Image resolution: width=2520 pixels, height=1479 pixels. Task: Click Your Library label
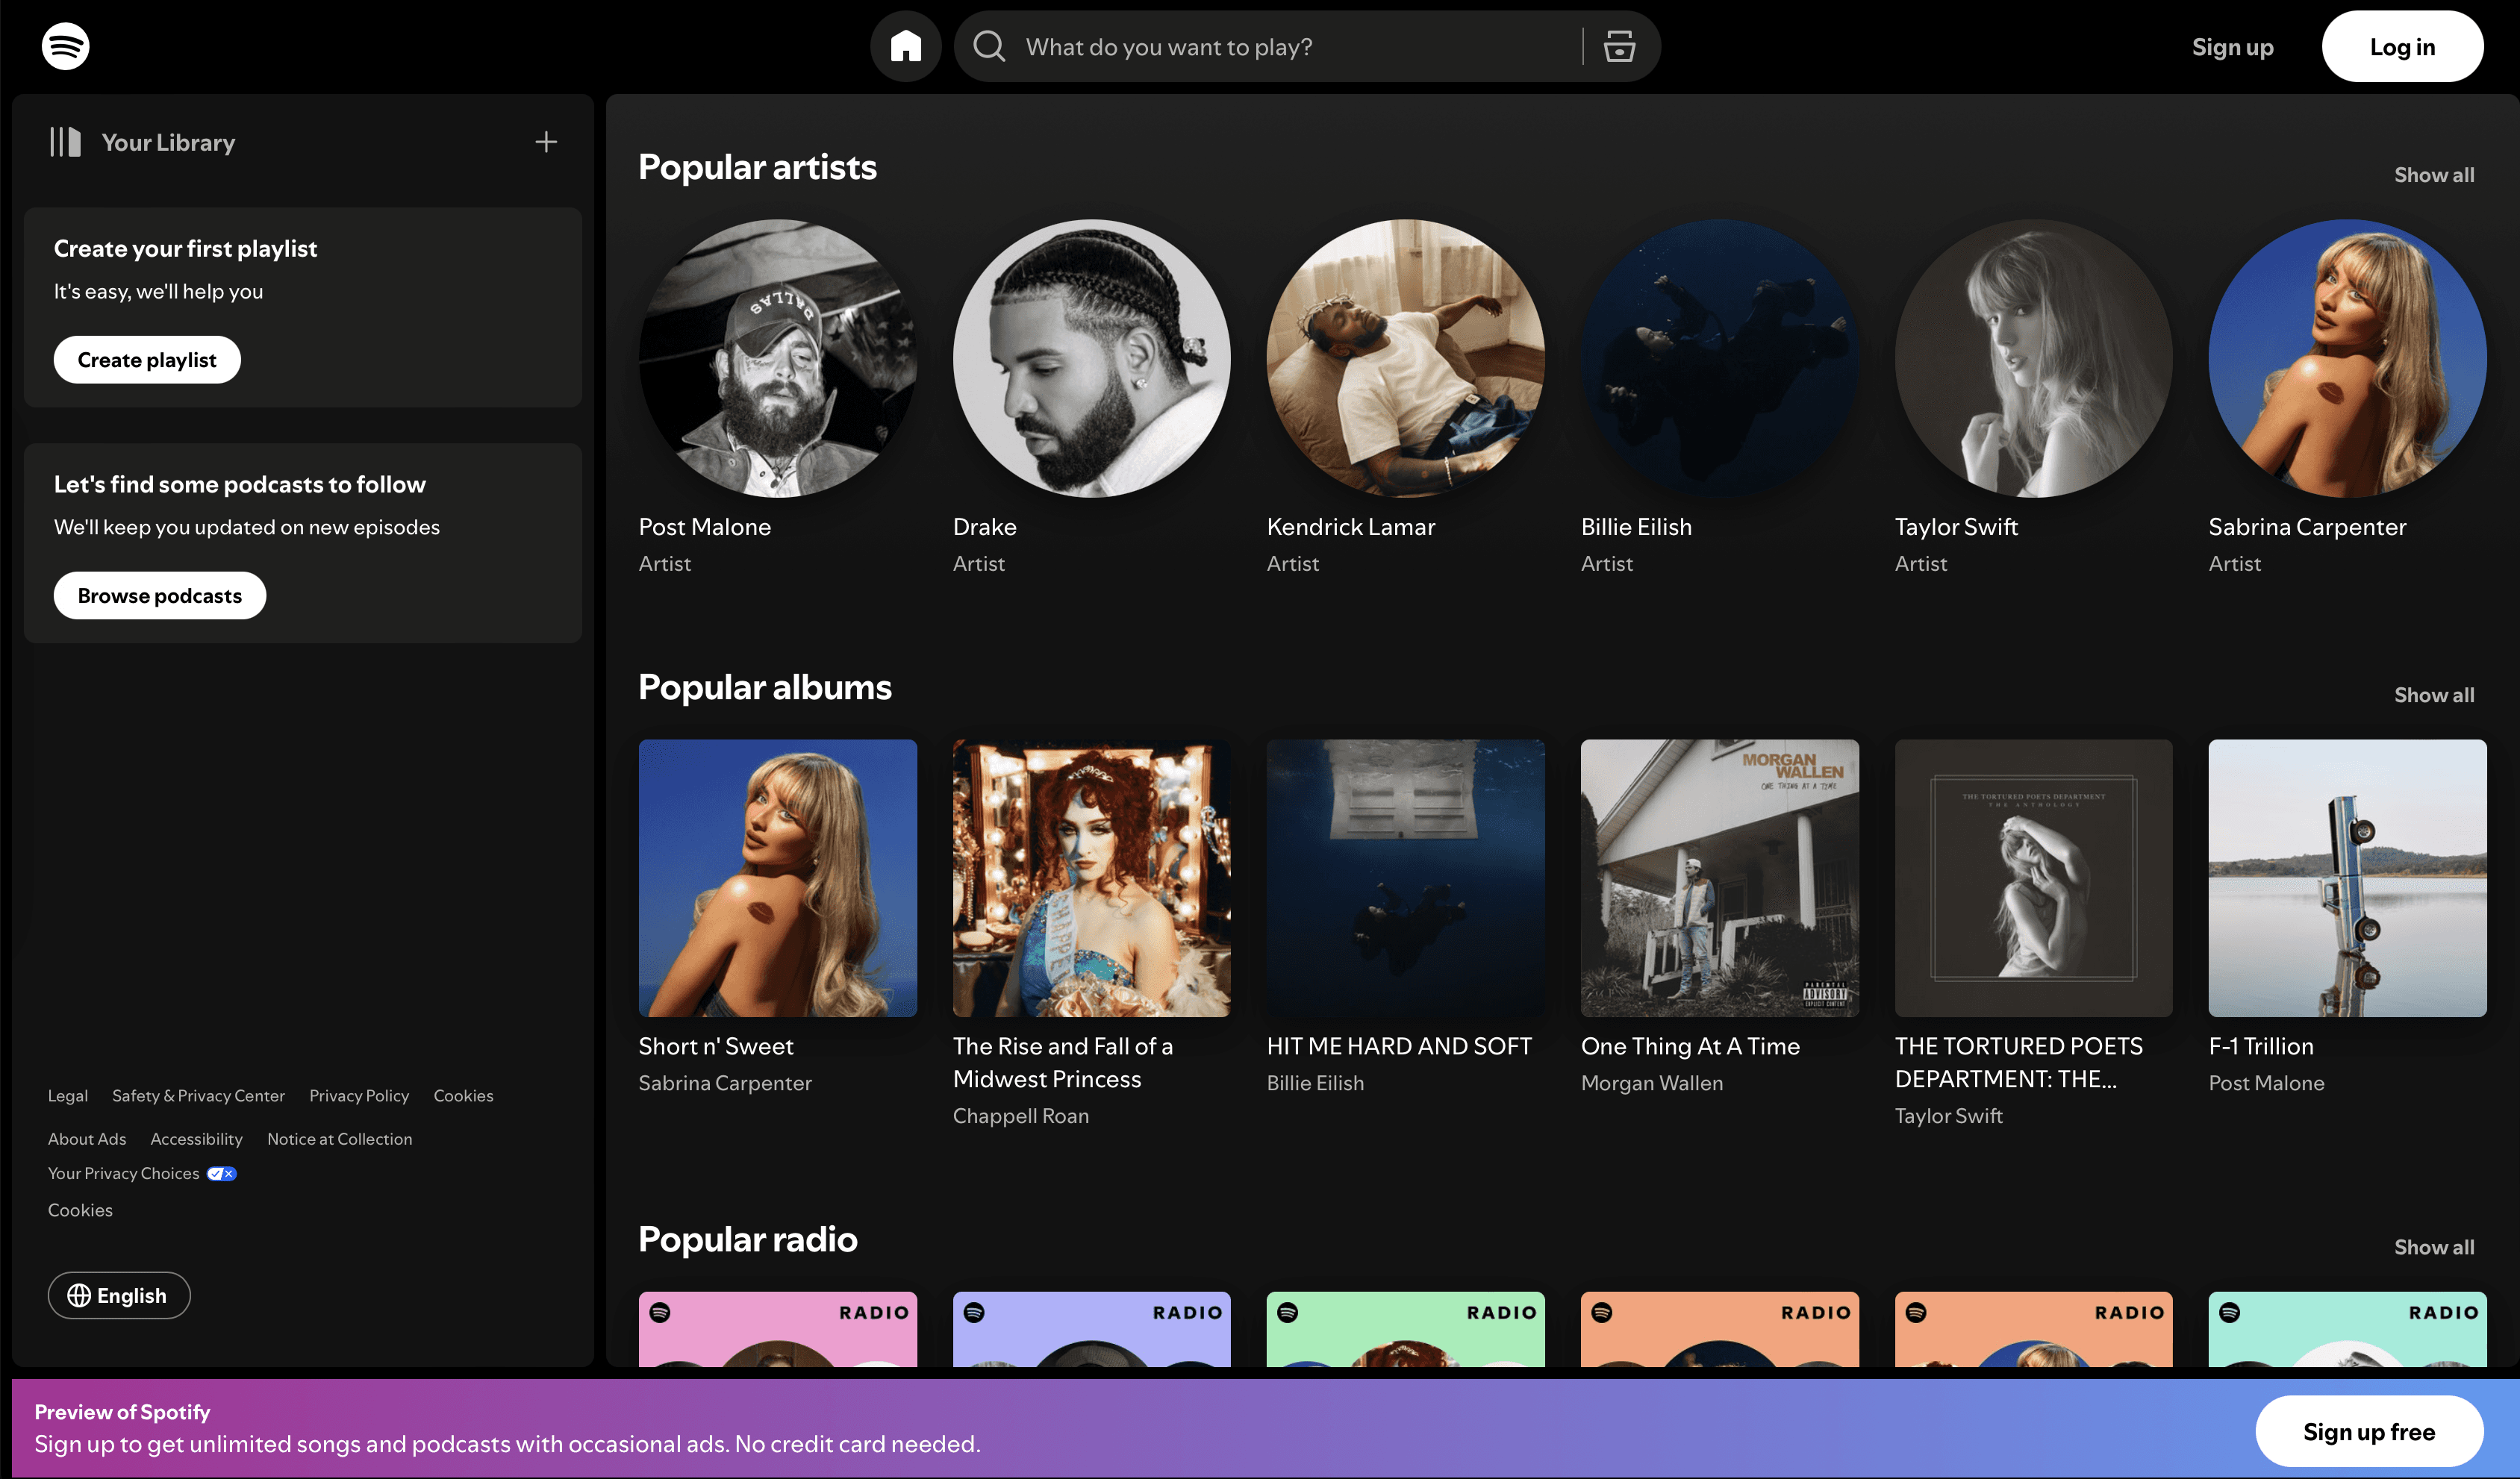168,142
